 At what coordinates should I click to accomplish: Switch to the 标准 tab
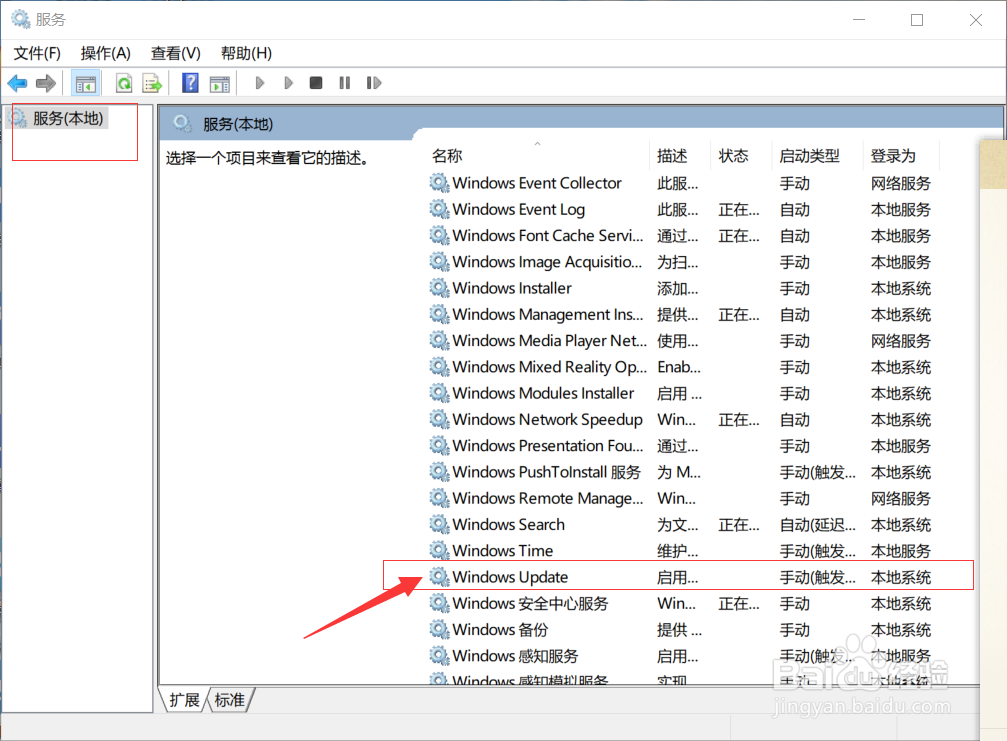click(x=228, y=700)
